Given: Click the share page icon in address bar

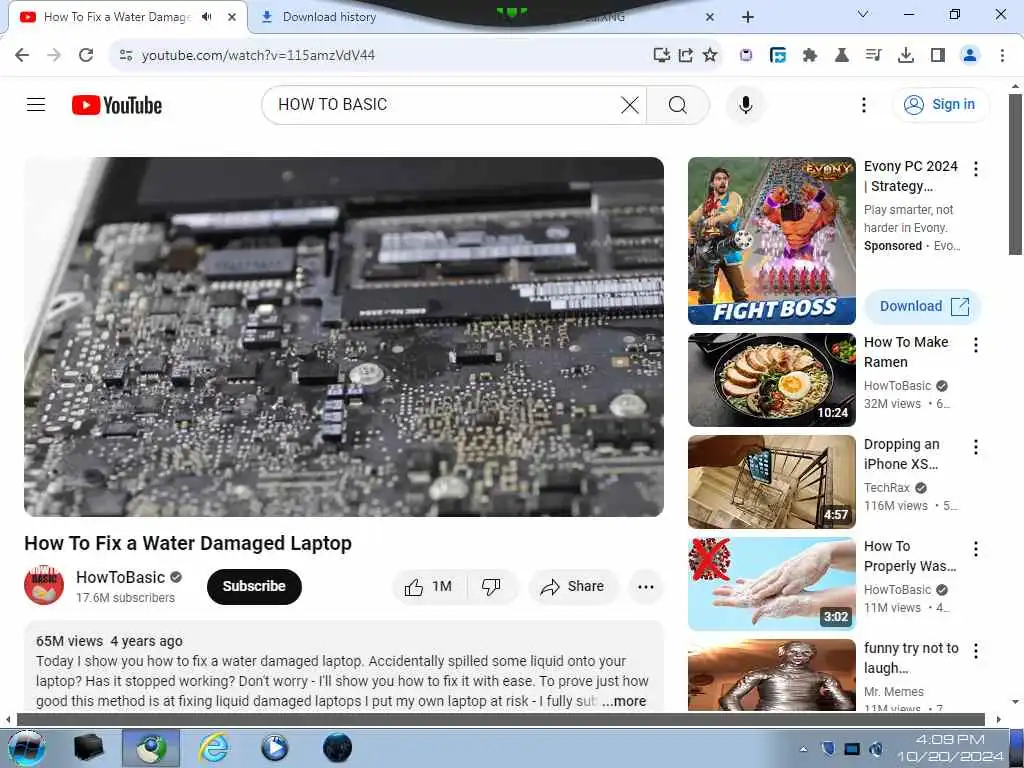Looking at the screenshot, I should coord(686,55).
